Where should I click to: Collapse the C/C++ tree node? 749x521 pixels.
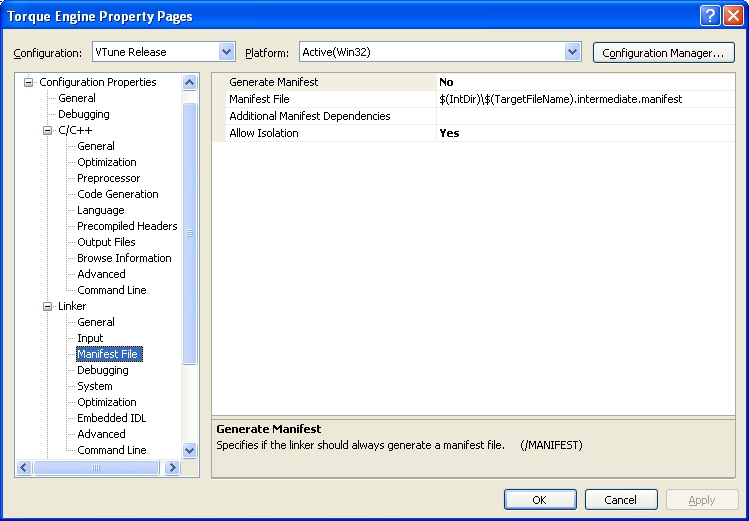pos(47,130)
